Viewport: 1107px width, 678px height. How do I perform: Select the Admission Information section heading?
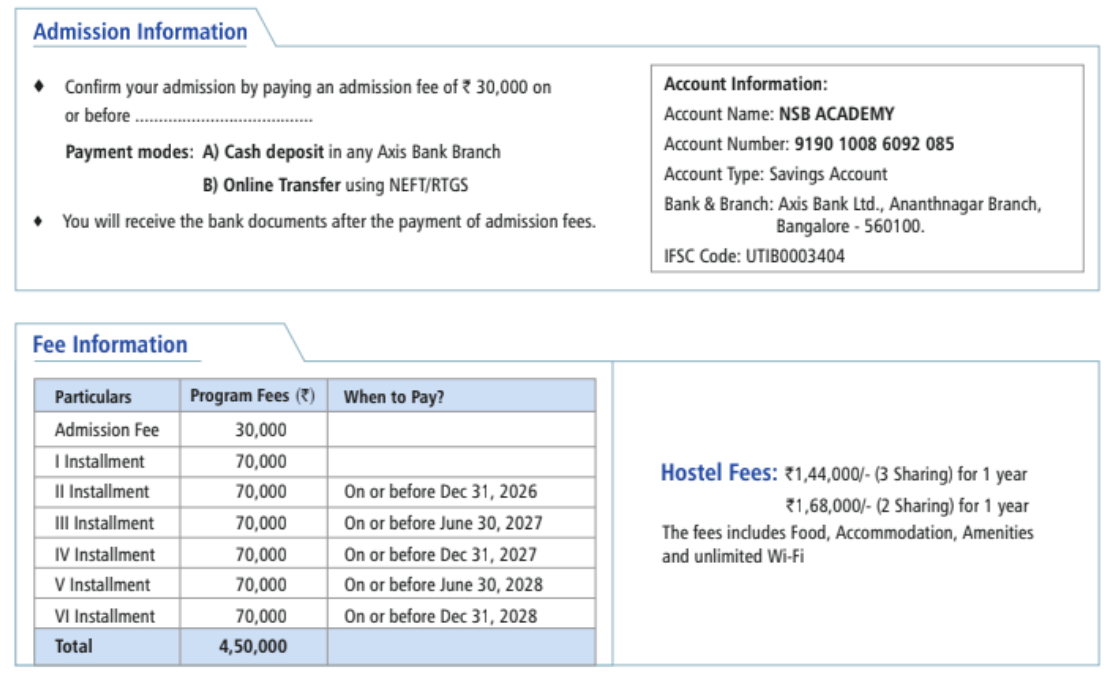pyautogui.click(x=140, y=32)
